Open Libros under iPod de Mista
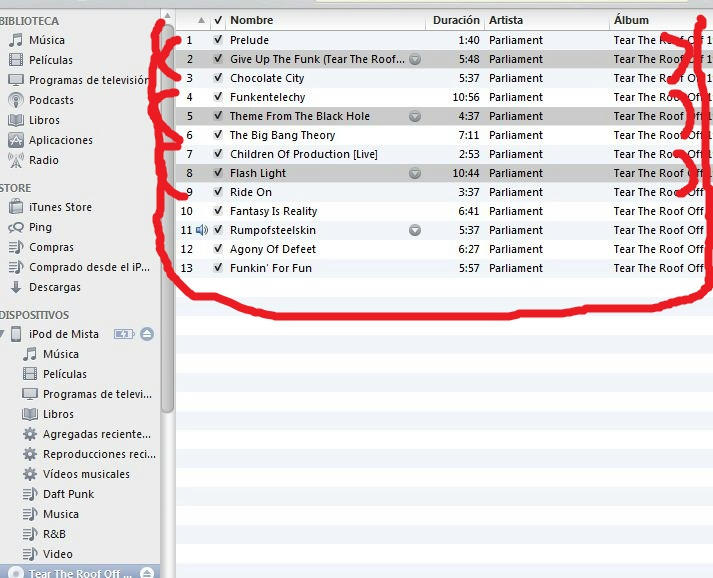This screenshot has width=713, height=578. [58, 414]
